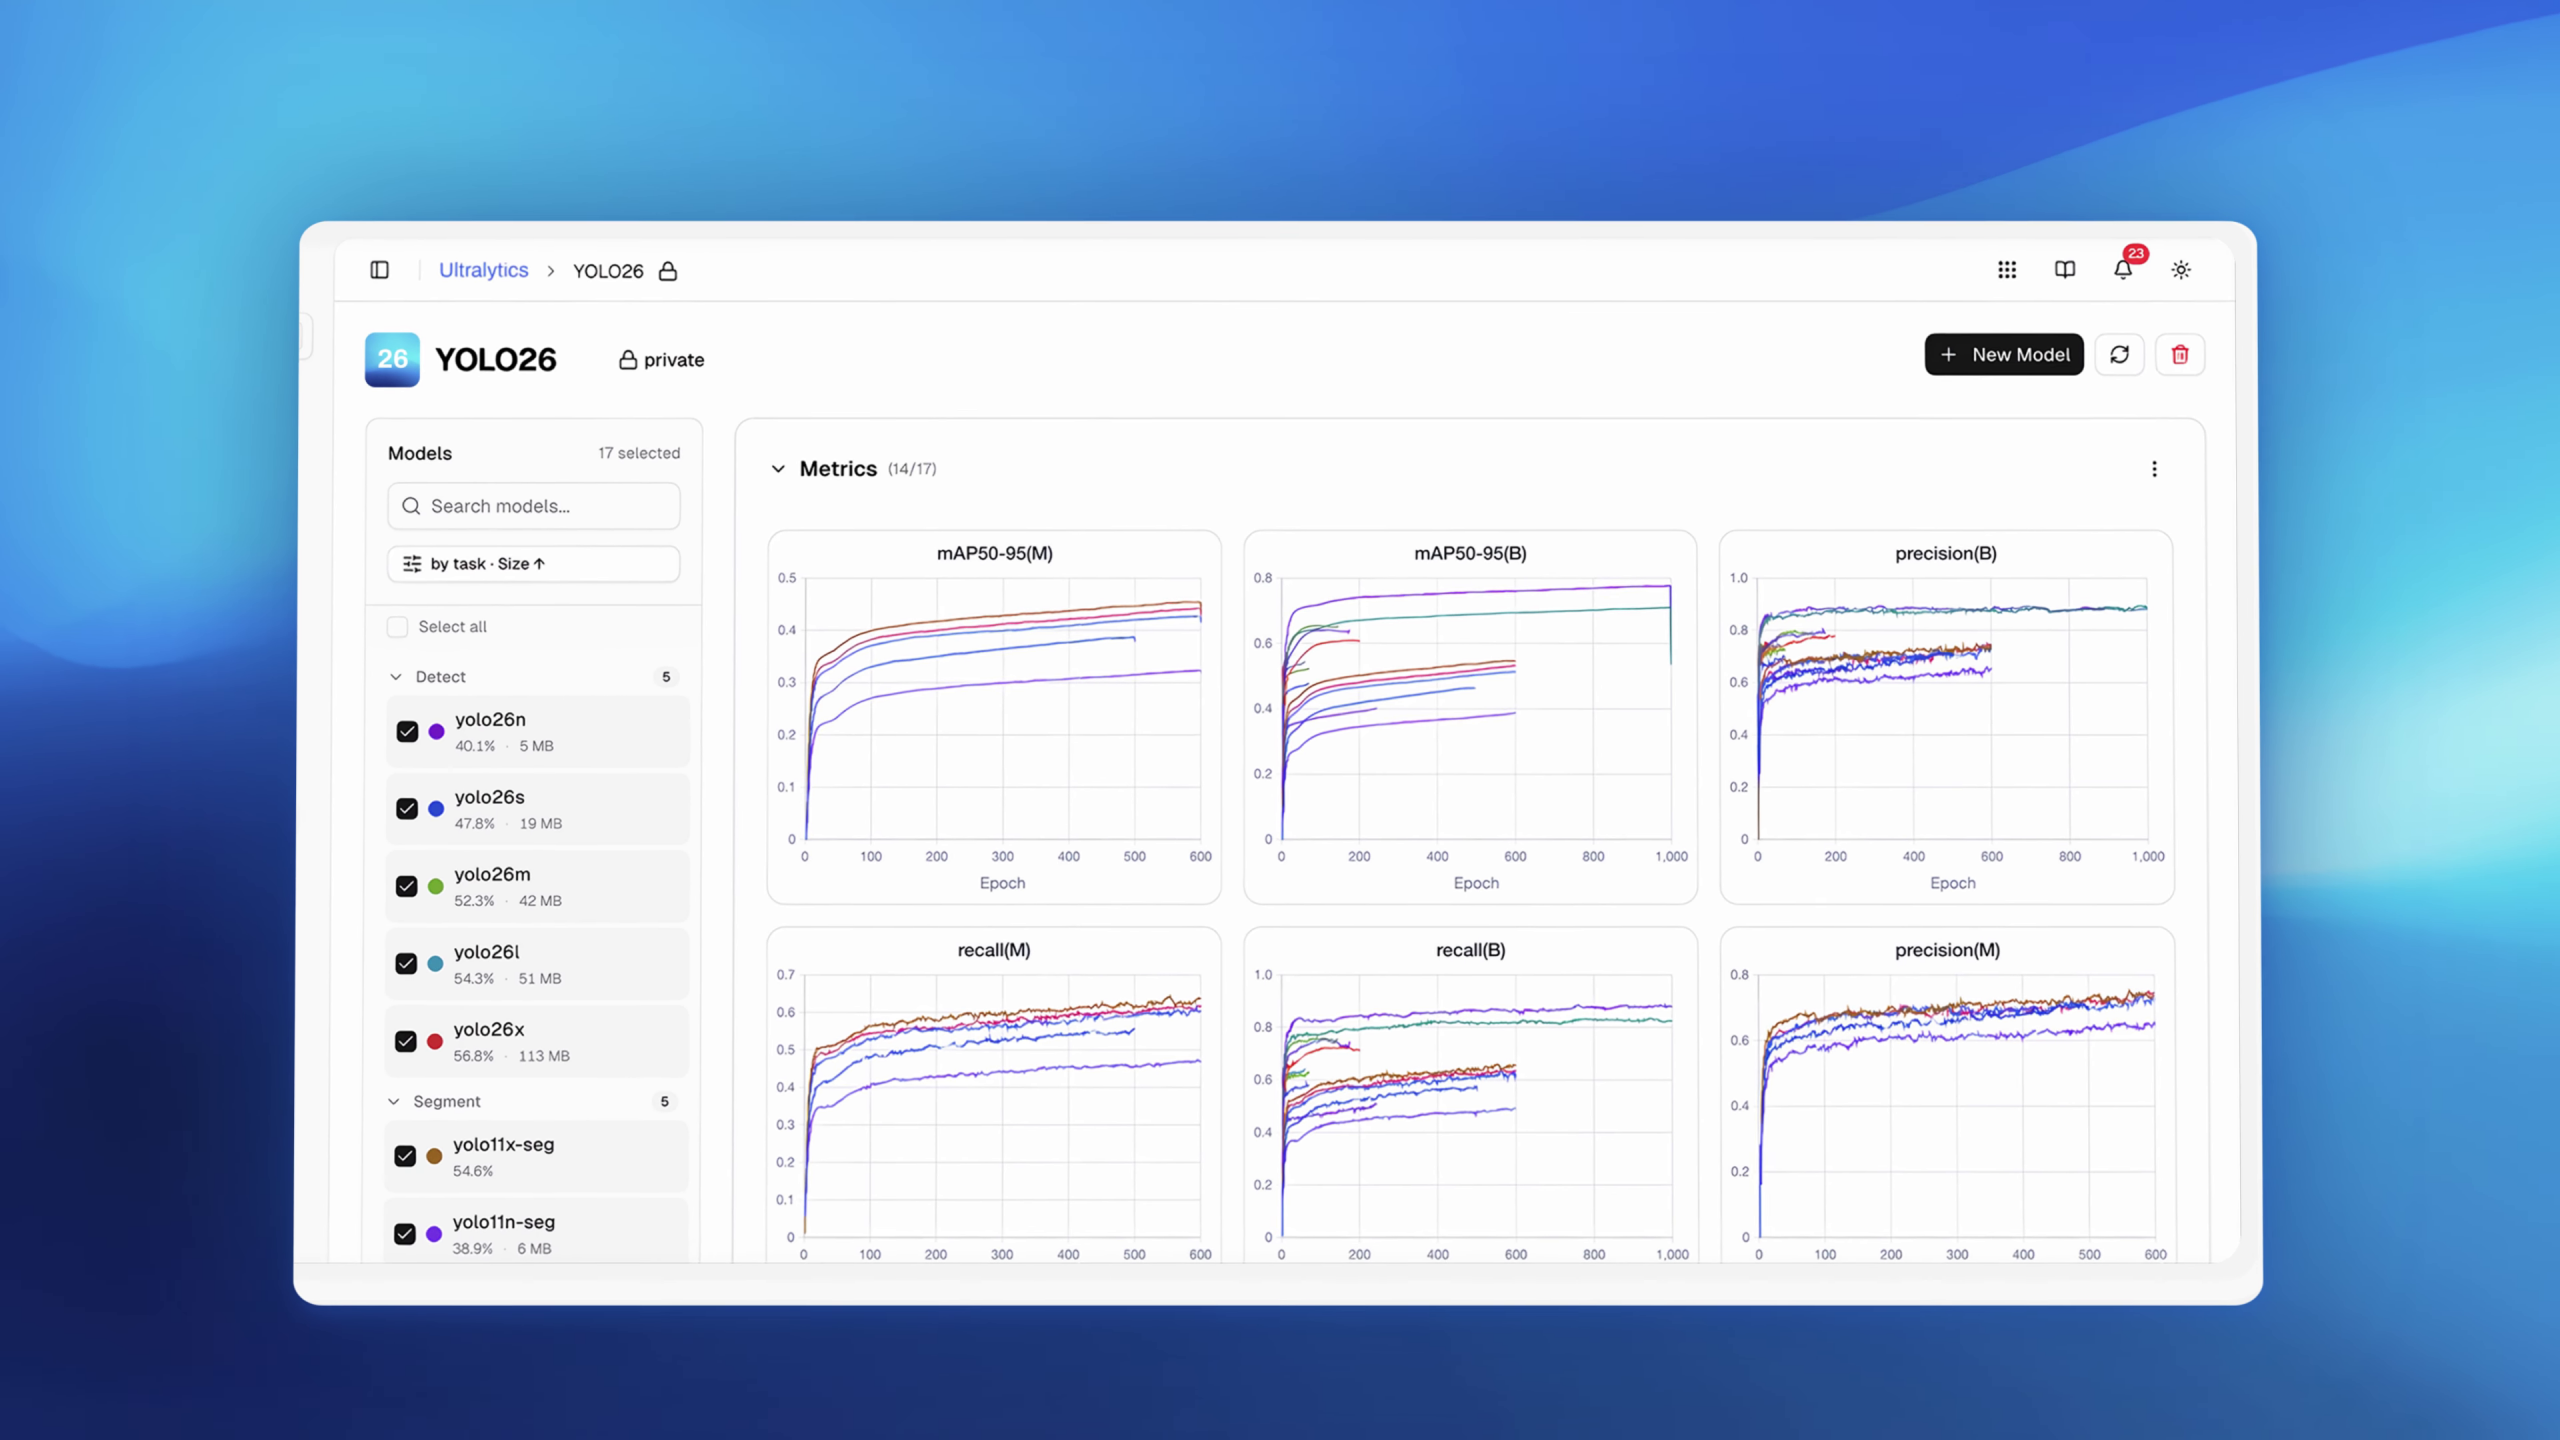Uncheck the yolo26n model checkbox
2560x1440 pixels.
coord(407,731)
